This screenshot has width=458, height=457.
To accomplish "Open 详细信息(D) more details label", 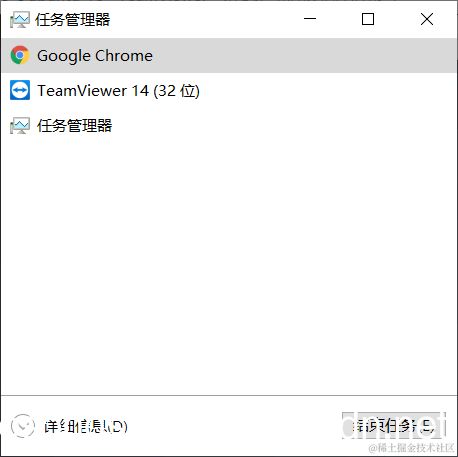I will [86, 426].
